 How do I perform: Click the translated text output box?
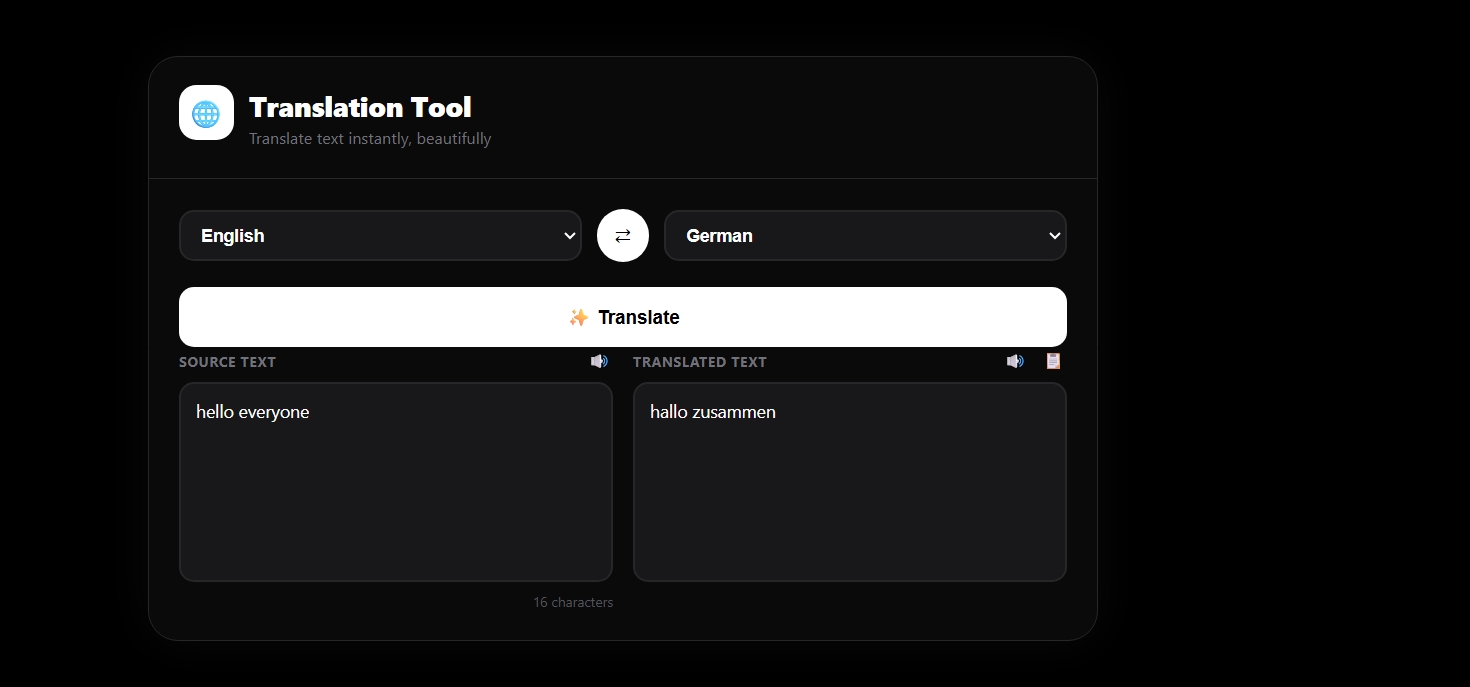(x=850, y=482)
